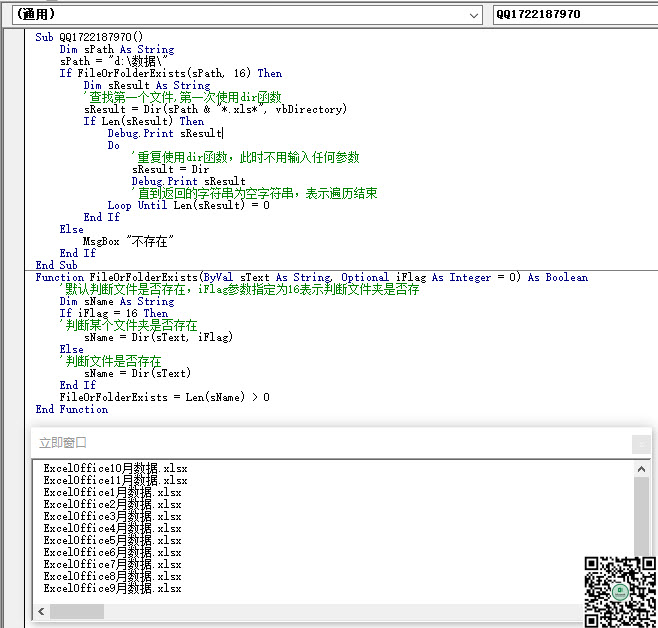
Task: Click comment '直到返回的字符串为空字符串'
Action: point(254,193)
